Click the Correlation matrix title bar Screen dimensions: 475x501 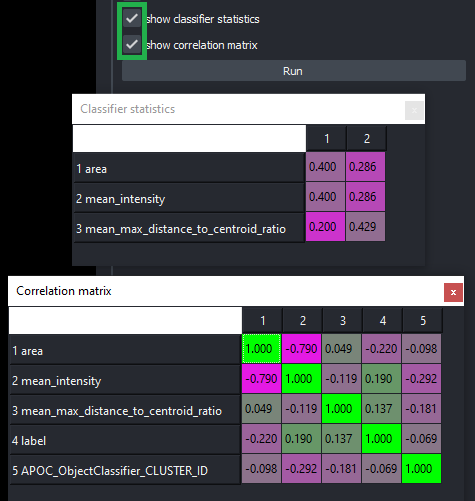coord(226,291)
